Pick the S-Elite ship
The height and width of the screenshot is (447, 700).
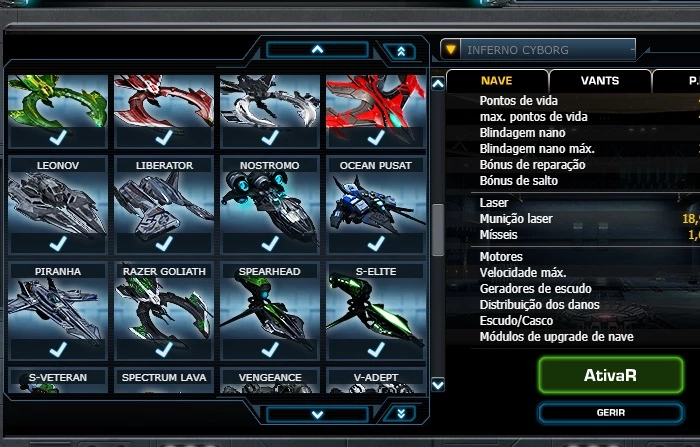point(375,311)
